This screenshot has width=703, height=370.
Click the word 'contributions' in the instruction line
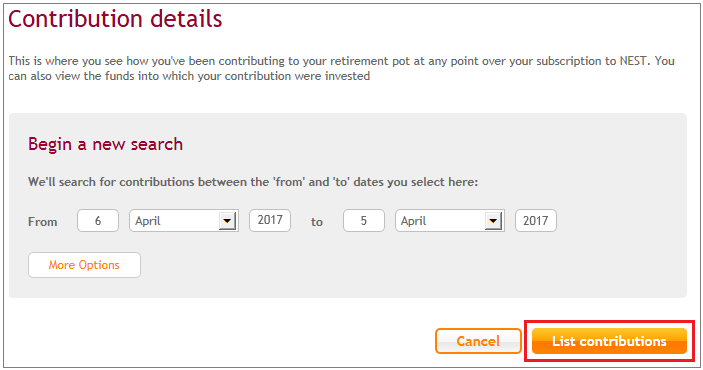tap(157, 182)
